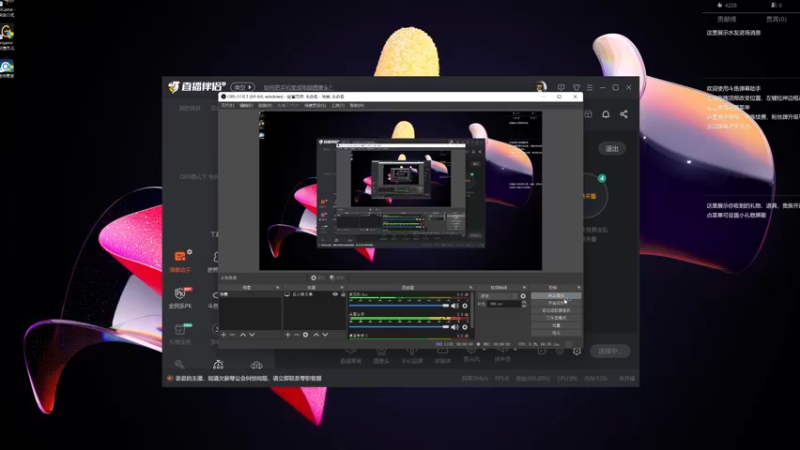800x450 pixels.
Task: Click the cloud icon at 直播伴侣 sidebar bottom
Action: pyautogui.click(x=256, y=365)
